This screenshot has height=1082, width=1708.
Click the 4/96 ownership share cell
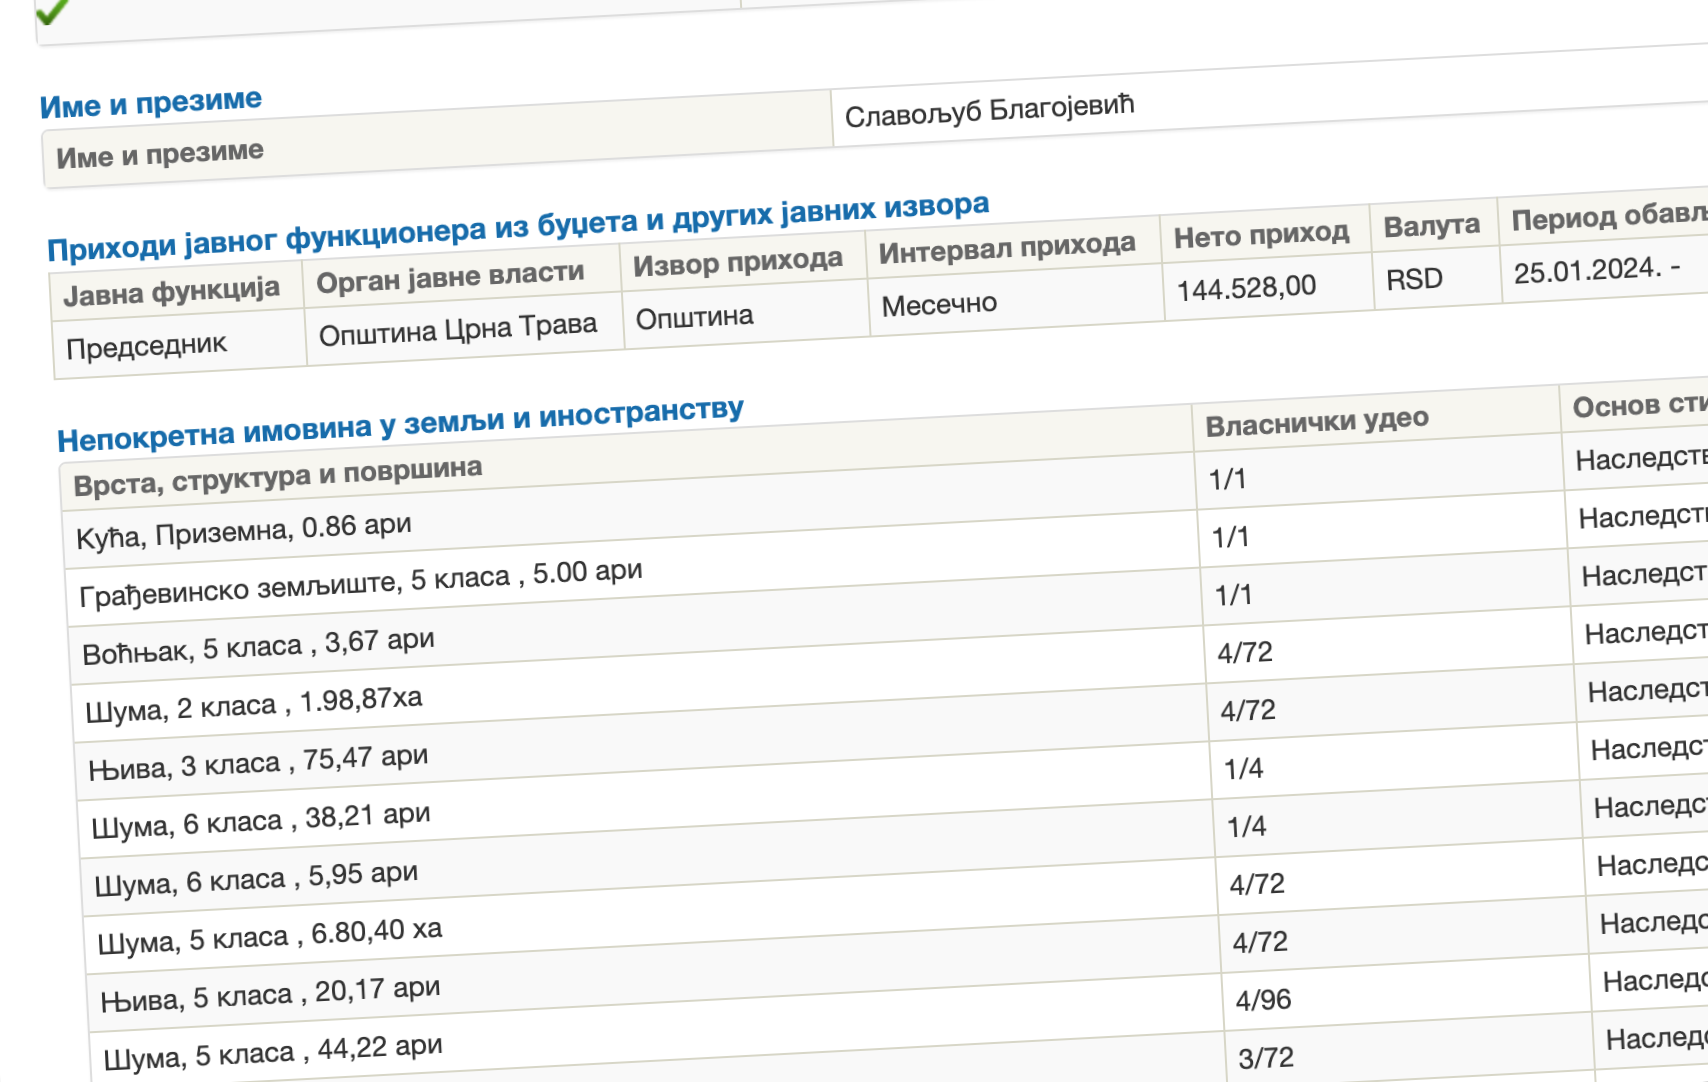coord(1263,999)
